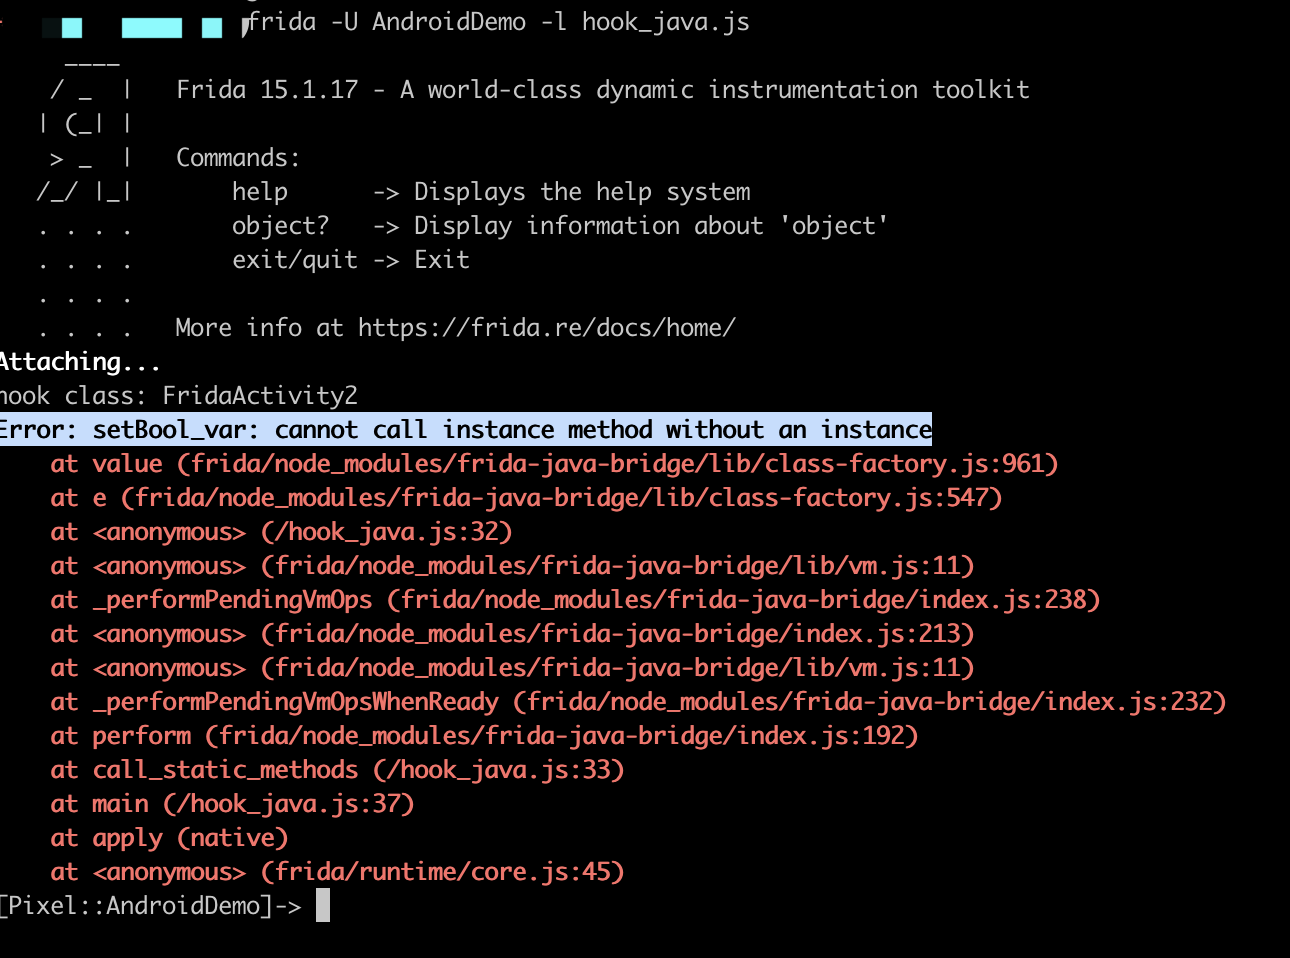Click the frida.re docs URL
The height and width of the screenshot is (958, 1290).
click(x=546, y=328)
